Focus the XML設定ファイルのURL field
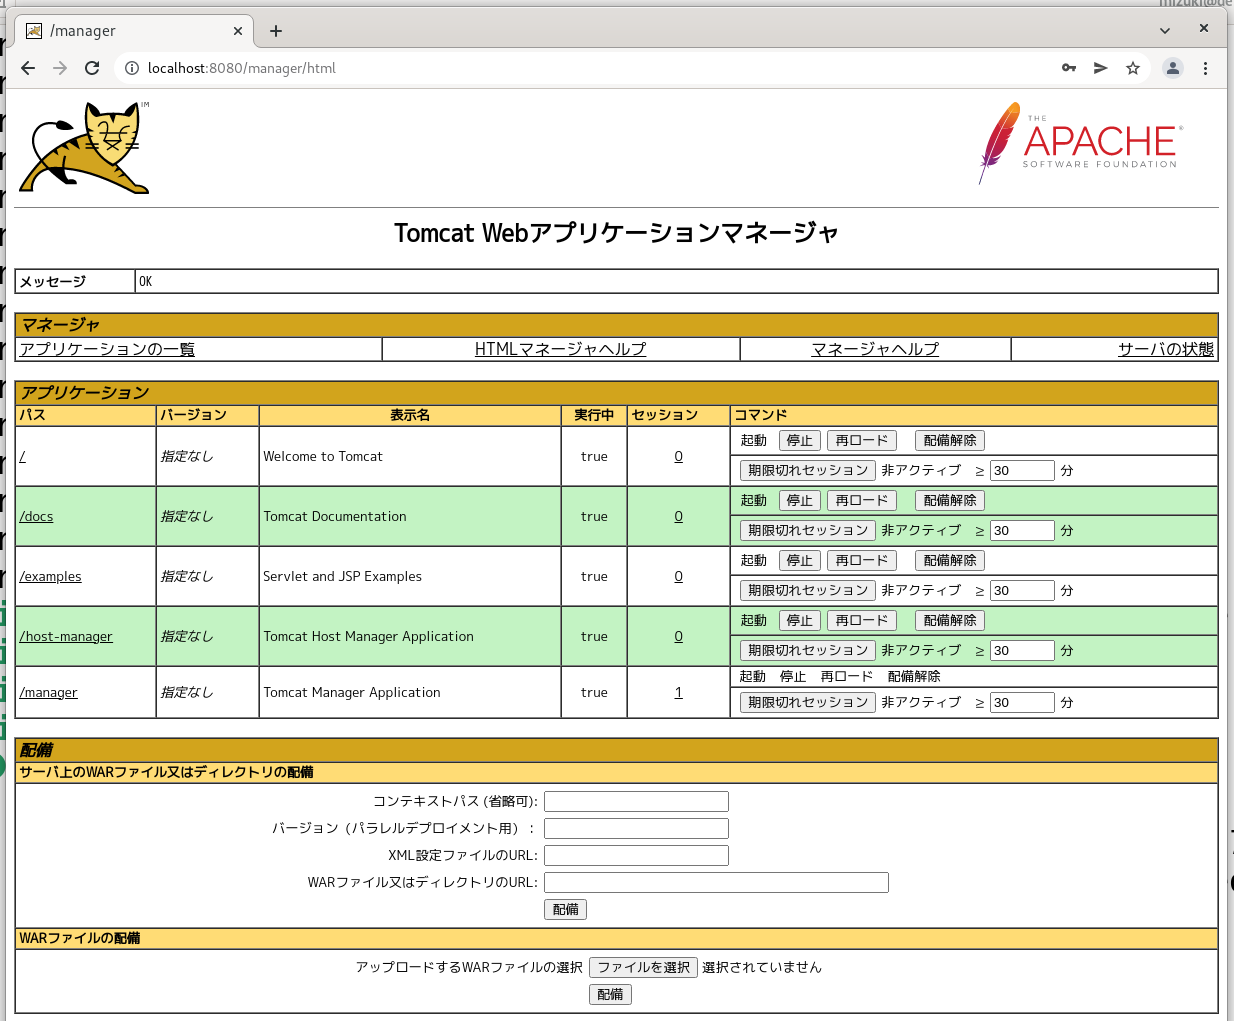This screenshot has width=1234, height=1021. 636,855
